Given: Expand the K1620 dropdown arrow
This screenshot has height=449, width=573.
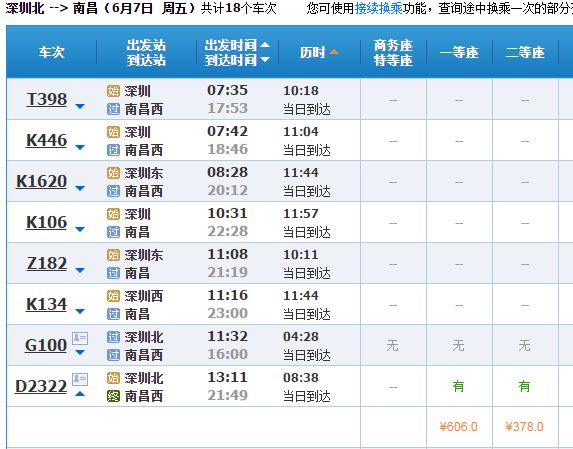Looking at the screenshot, I should pyautogui.click(x=80, y=188).
